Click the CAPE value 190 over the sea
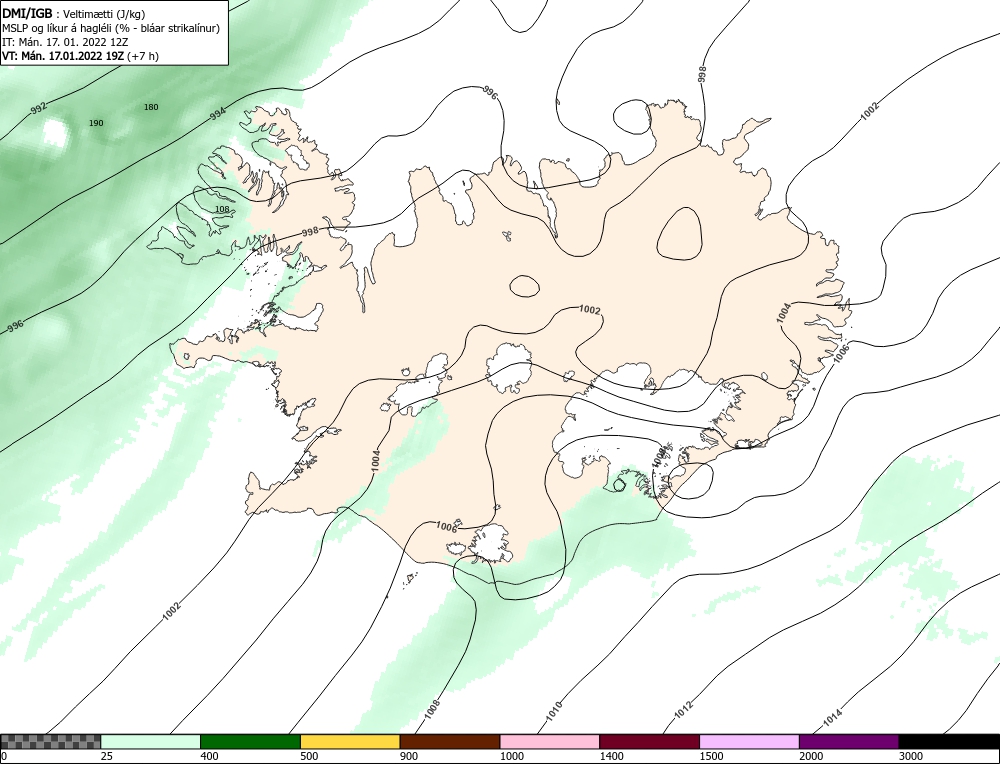The image size is (1000, 764). coord(96,123)
